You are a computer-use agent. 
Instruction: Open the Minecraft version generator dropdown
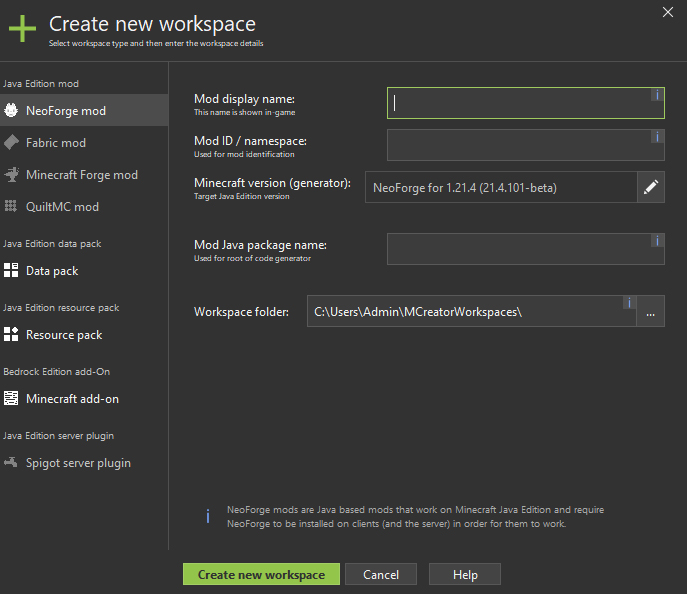pyautogui.click(x=501, y=187)
